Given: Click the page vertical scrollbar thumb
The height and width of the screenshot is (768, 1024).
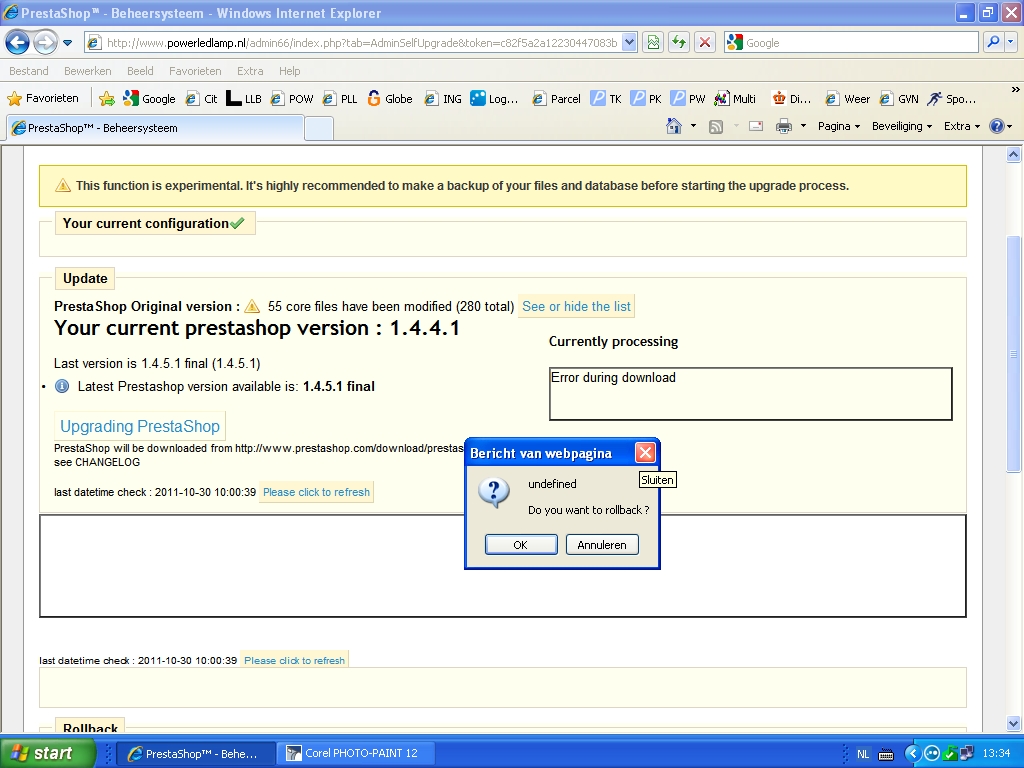Looking at the screenshot, I should tap(1013, 354).
